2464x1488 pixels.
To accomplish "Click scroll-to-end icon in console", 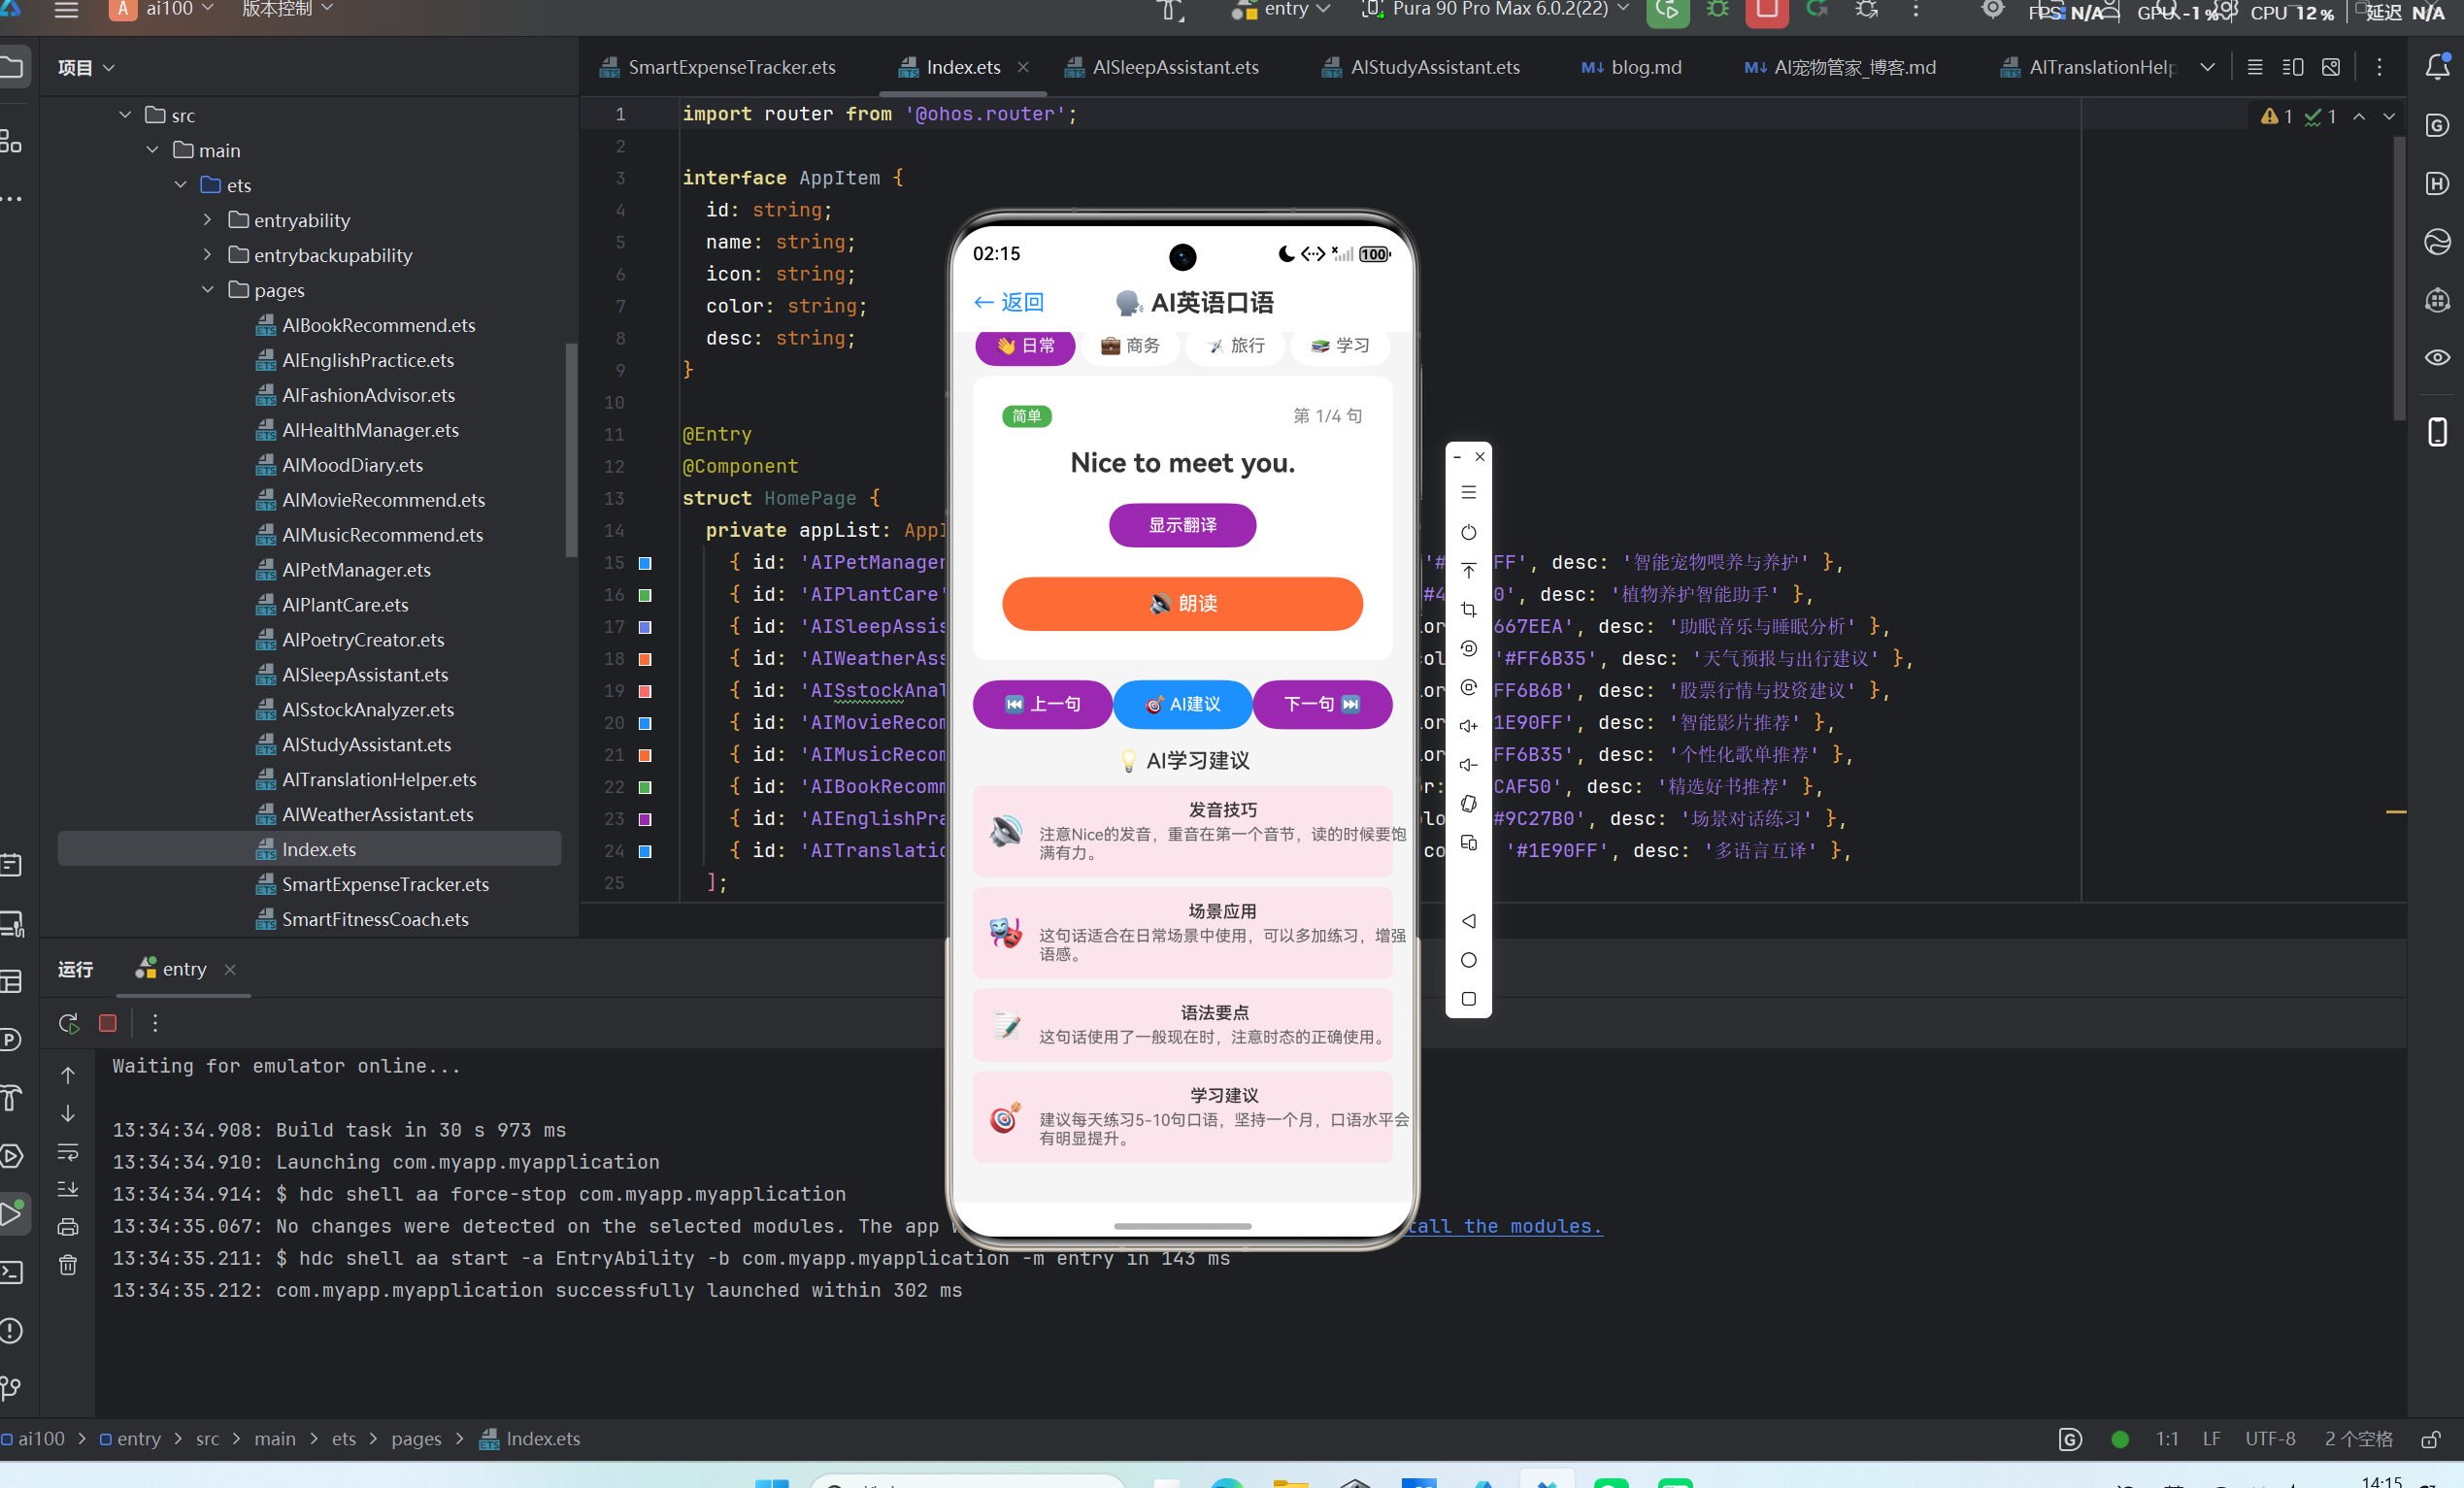I will tap(68, 1190).
